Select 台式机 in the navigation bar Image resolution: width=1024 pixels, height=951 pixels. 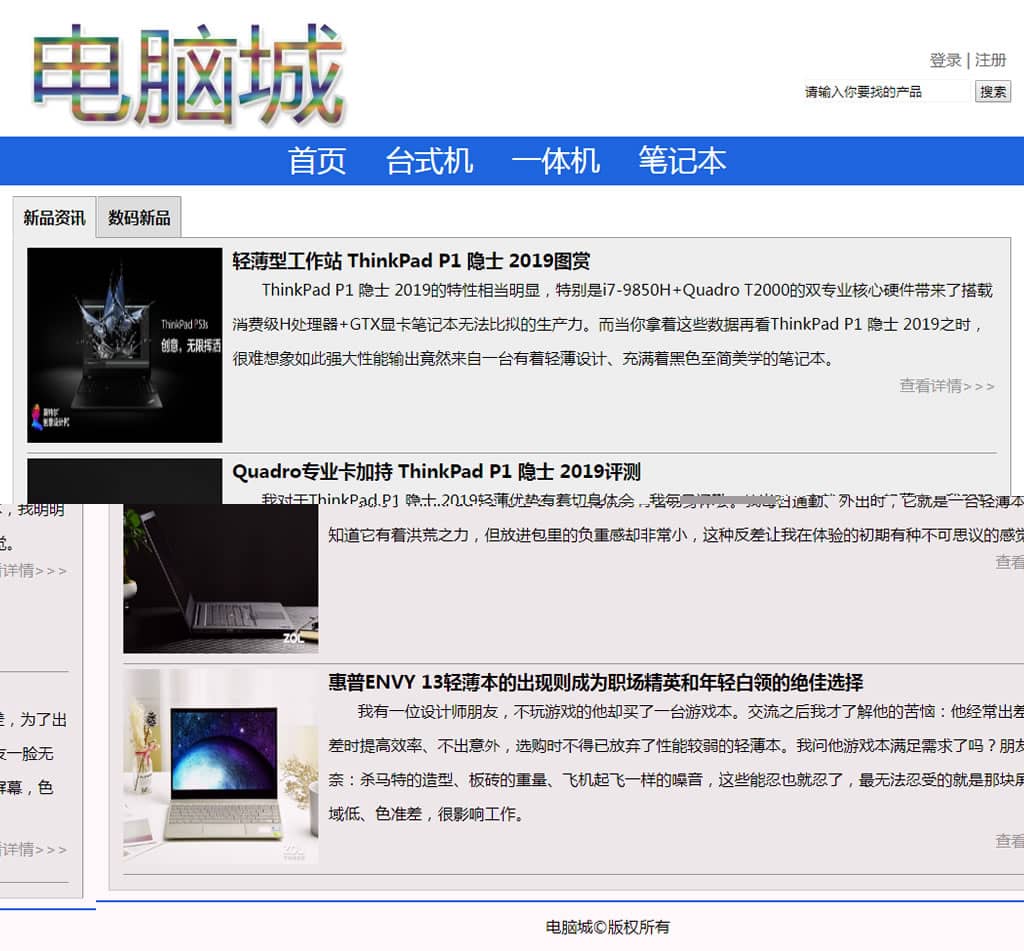click(x=429, y=161)
